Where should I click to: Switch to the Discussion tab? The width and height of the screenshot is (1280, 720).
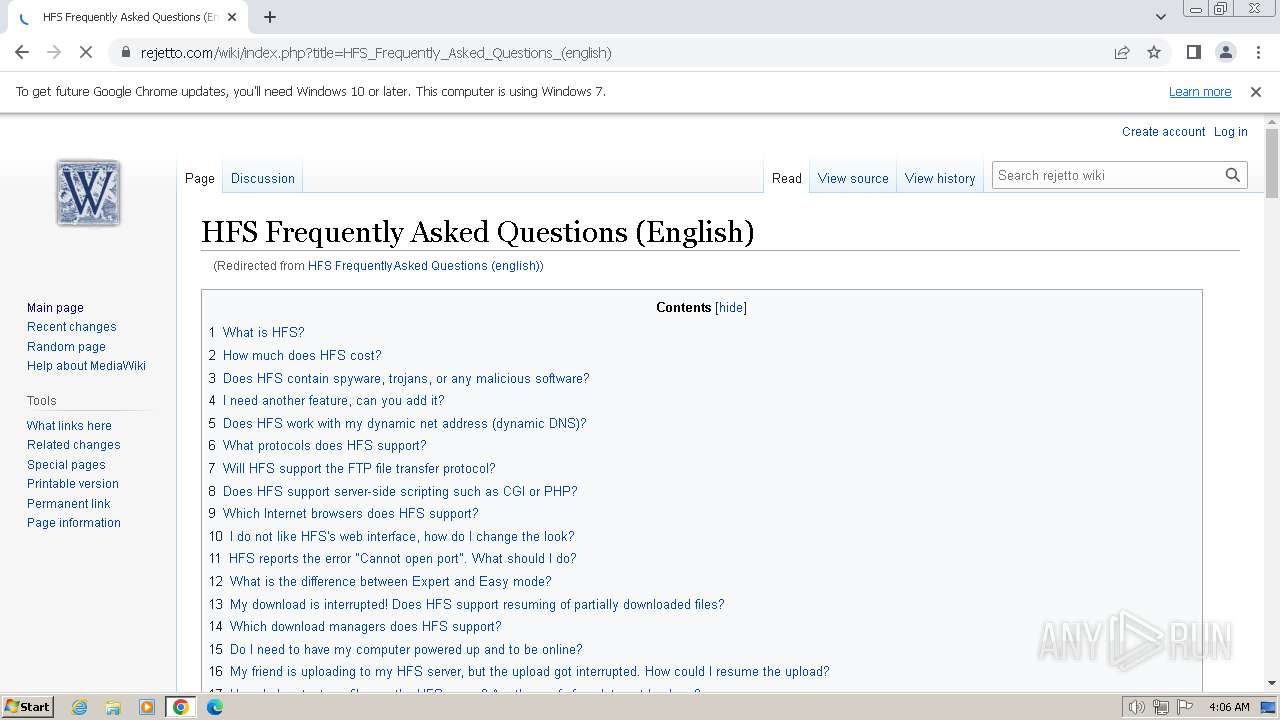coord(262,178)
